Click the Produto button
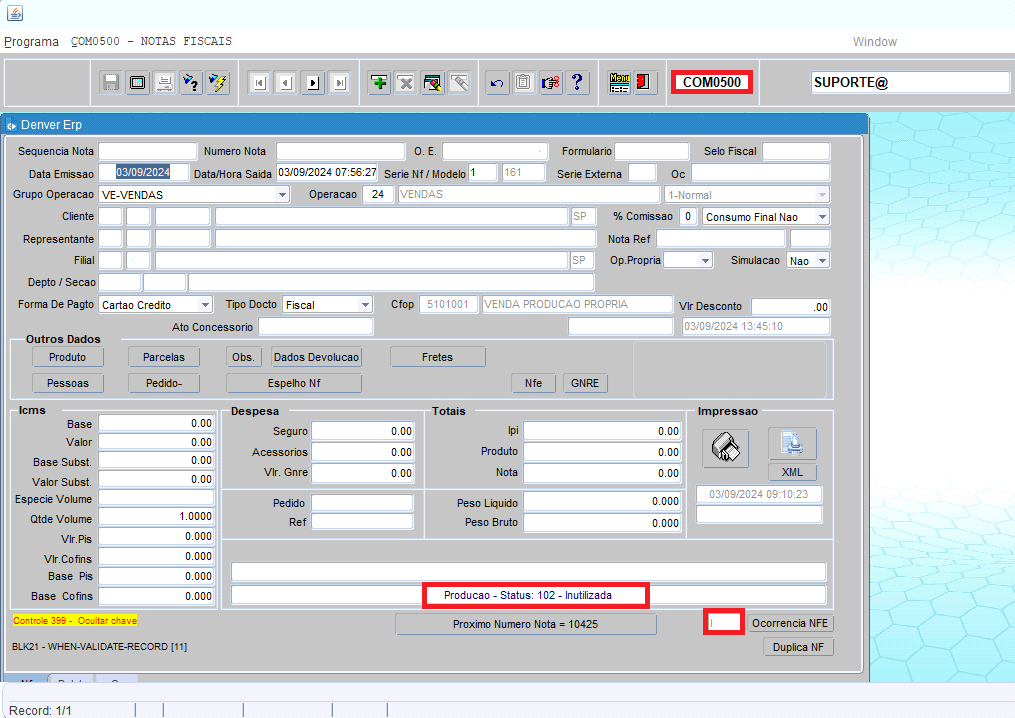 [67, 357]
